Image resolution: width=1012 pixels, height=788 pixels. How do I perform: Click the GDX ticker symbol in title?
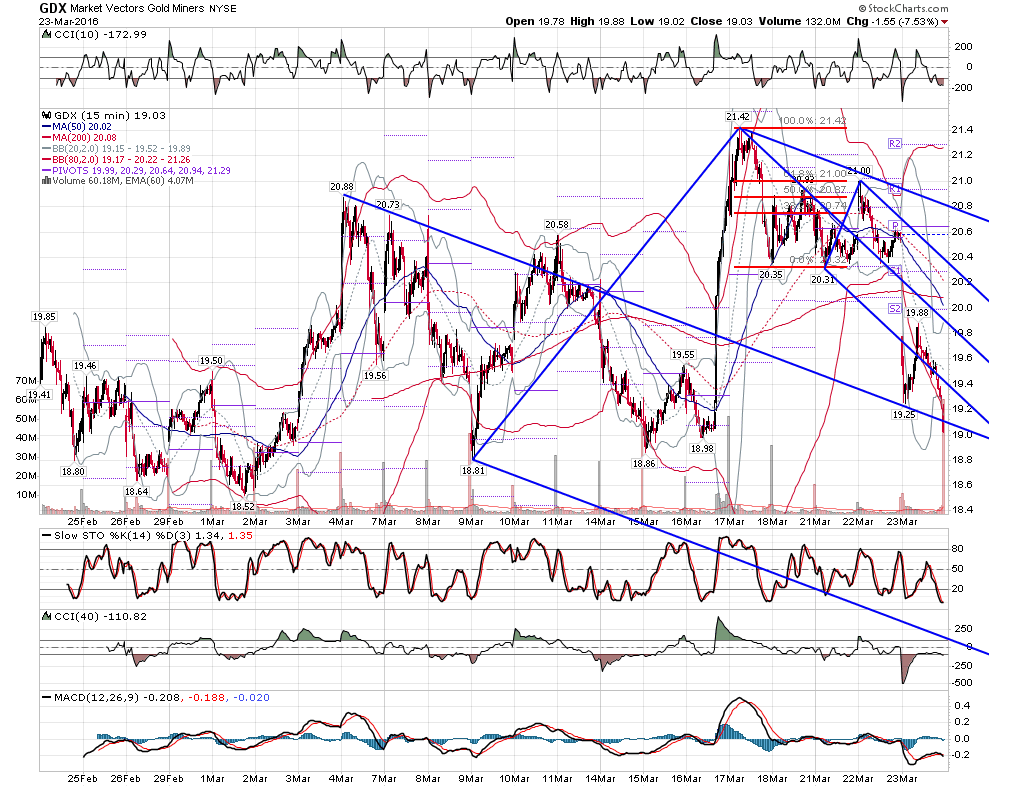coord(51,8)
